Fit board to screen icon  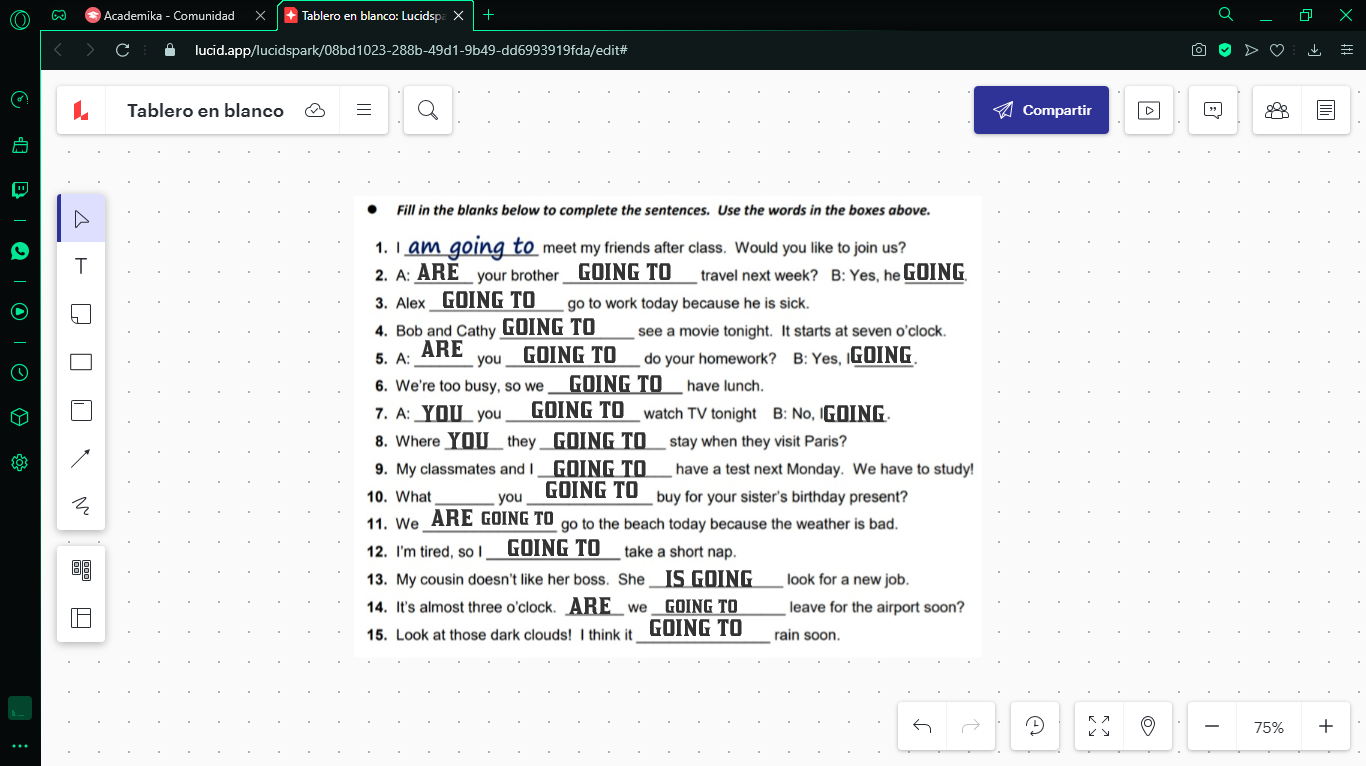point(1099,727)
